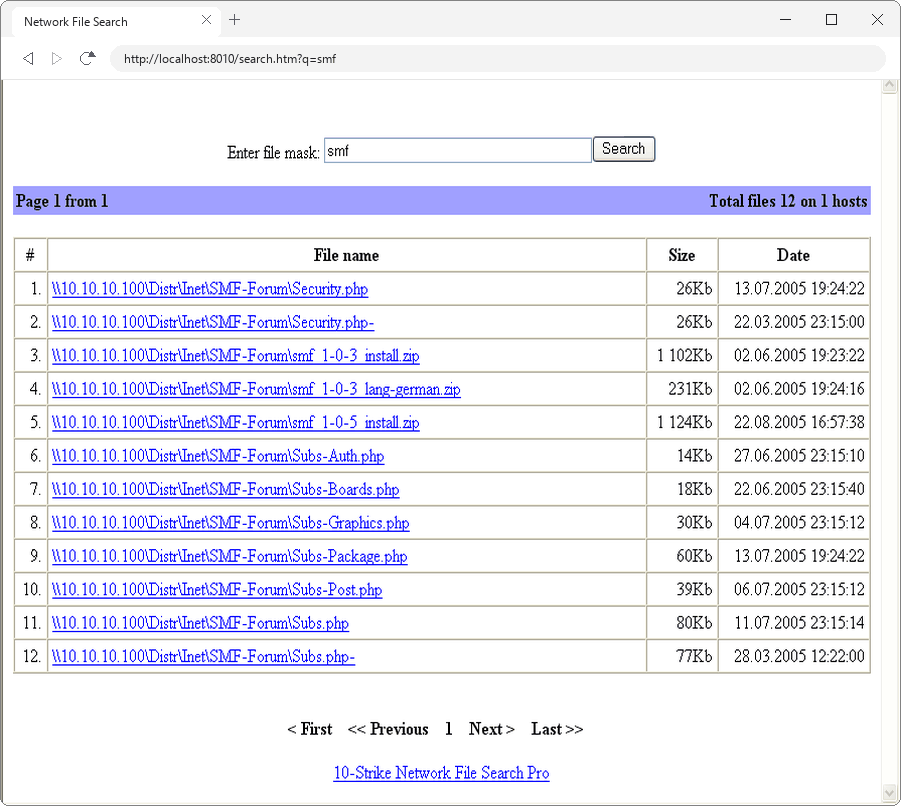
Task: Minimize the browser window
Action: pos(786,20)
